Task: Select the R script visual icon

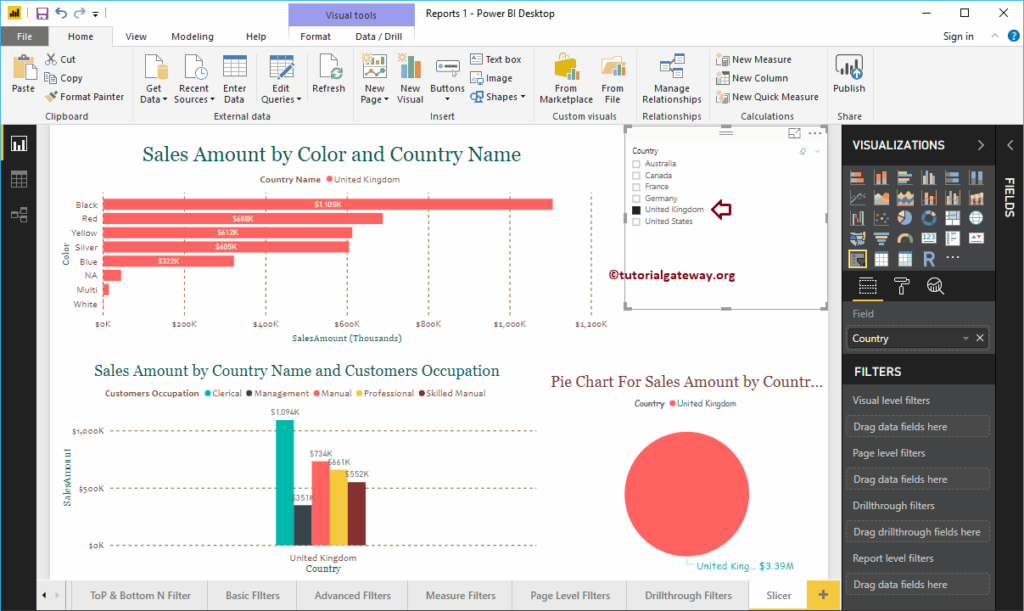Action: click(929, 259)
